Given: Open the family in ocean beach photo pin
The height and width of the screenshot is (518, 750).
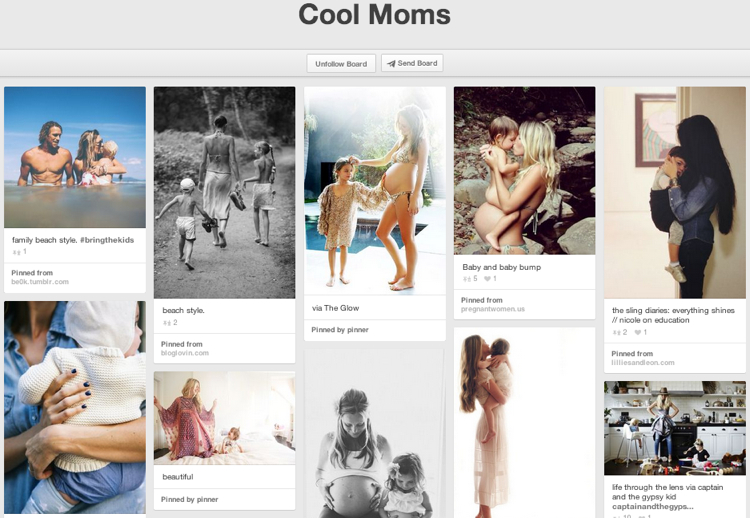Looking at the screenshot, I should [75, 157].
